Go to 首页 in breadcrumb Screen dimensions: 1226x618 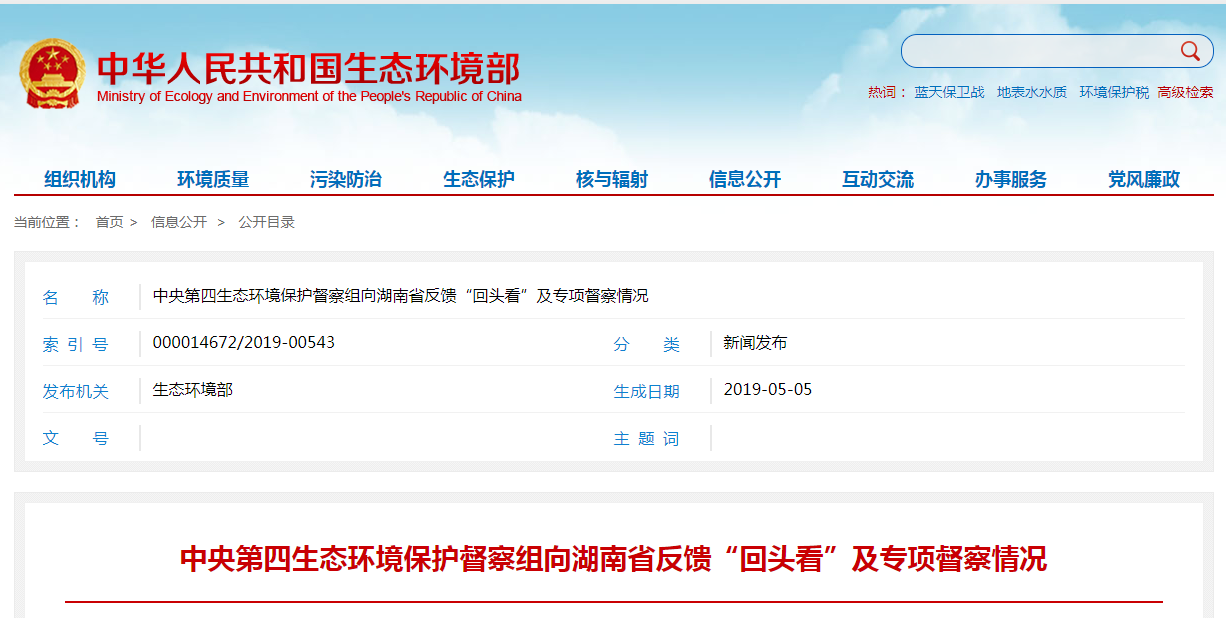coord(109,222)
